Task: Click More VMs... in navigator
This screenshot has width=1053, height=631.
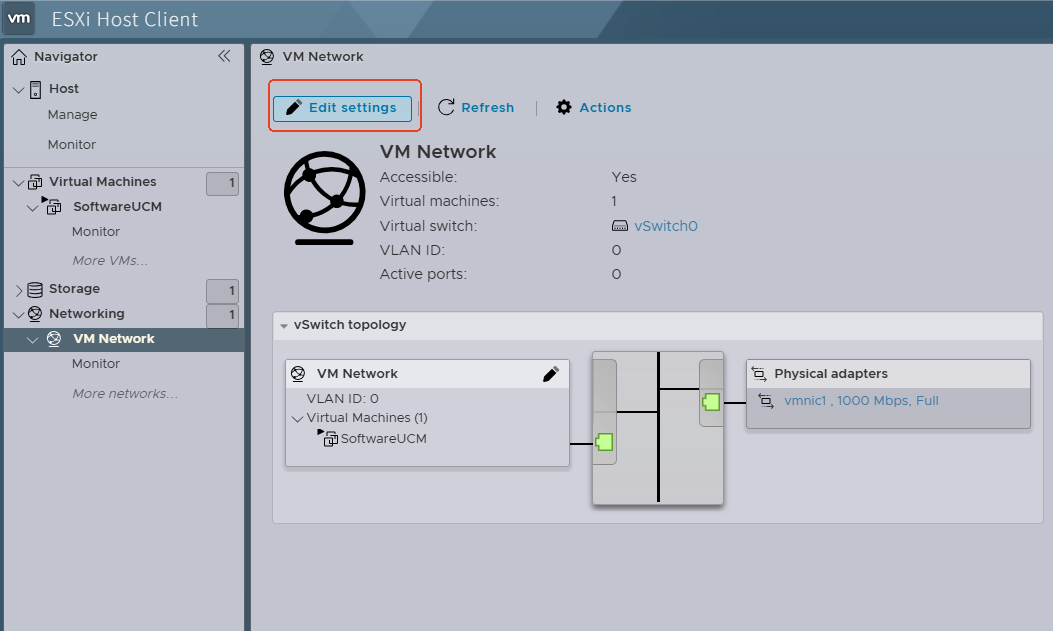Action: 110,260
